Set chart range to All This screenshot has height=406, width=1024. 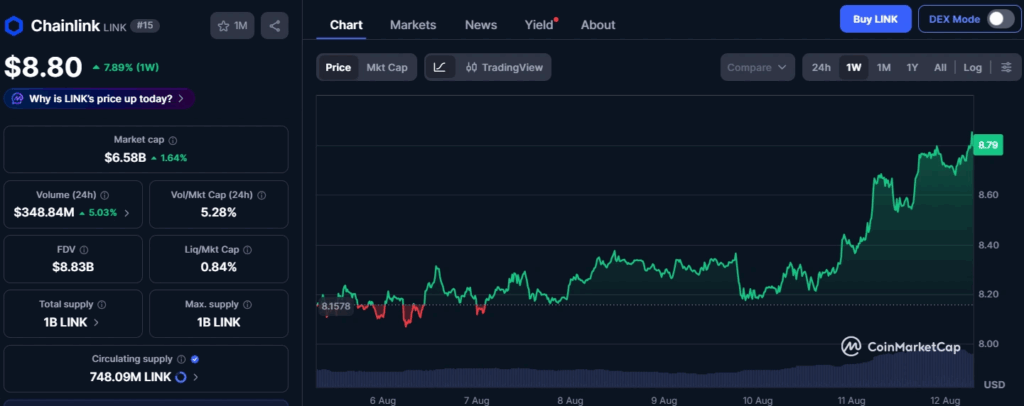[940, 67]
